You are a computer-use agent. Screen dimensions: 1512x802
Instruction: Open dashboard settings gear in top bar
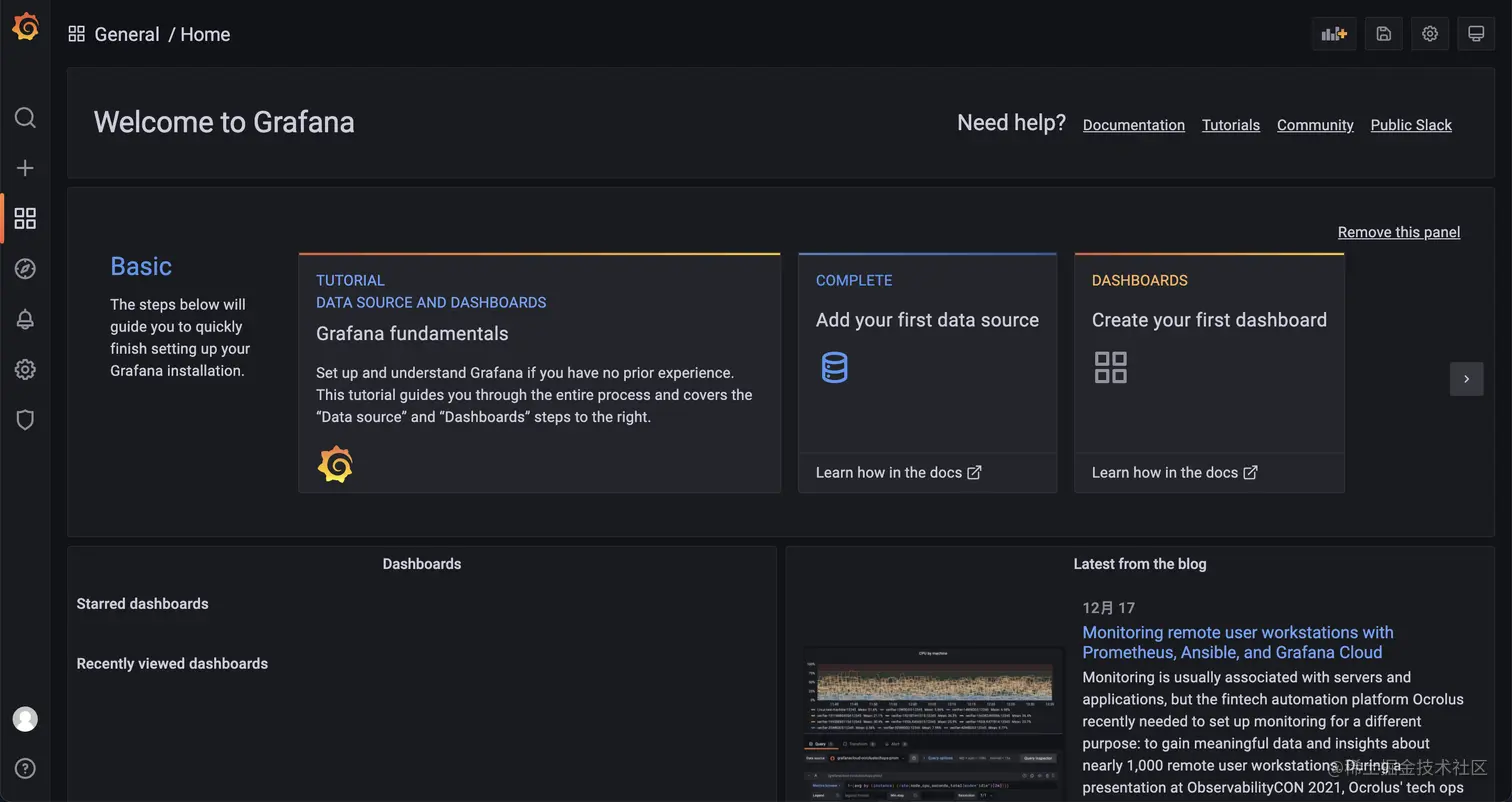pyautogui.click(x=1430, y=34)
